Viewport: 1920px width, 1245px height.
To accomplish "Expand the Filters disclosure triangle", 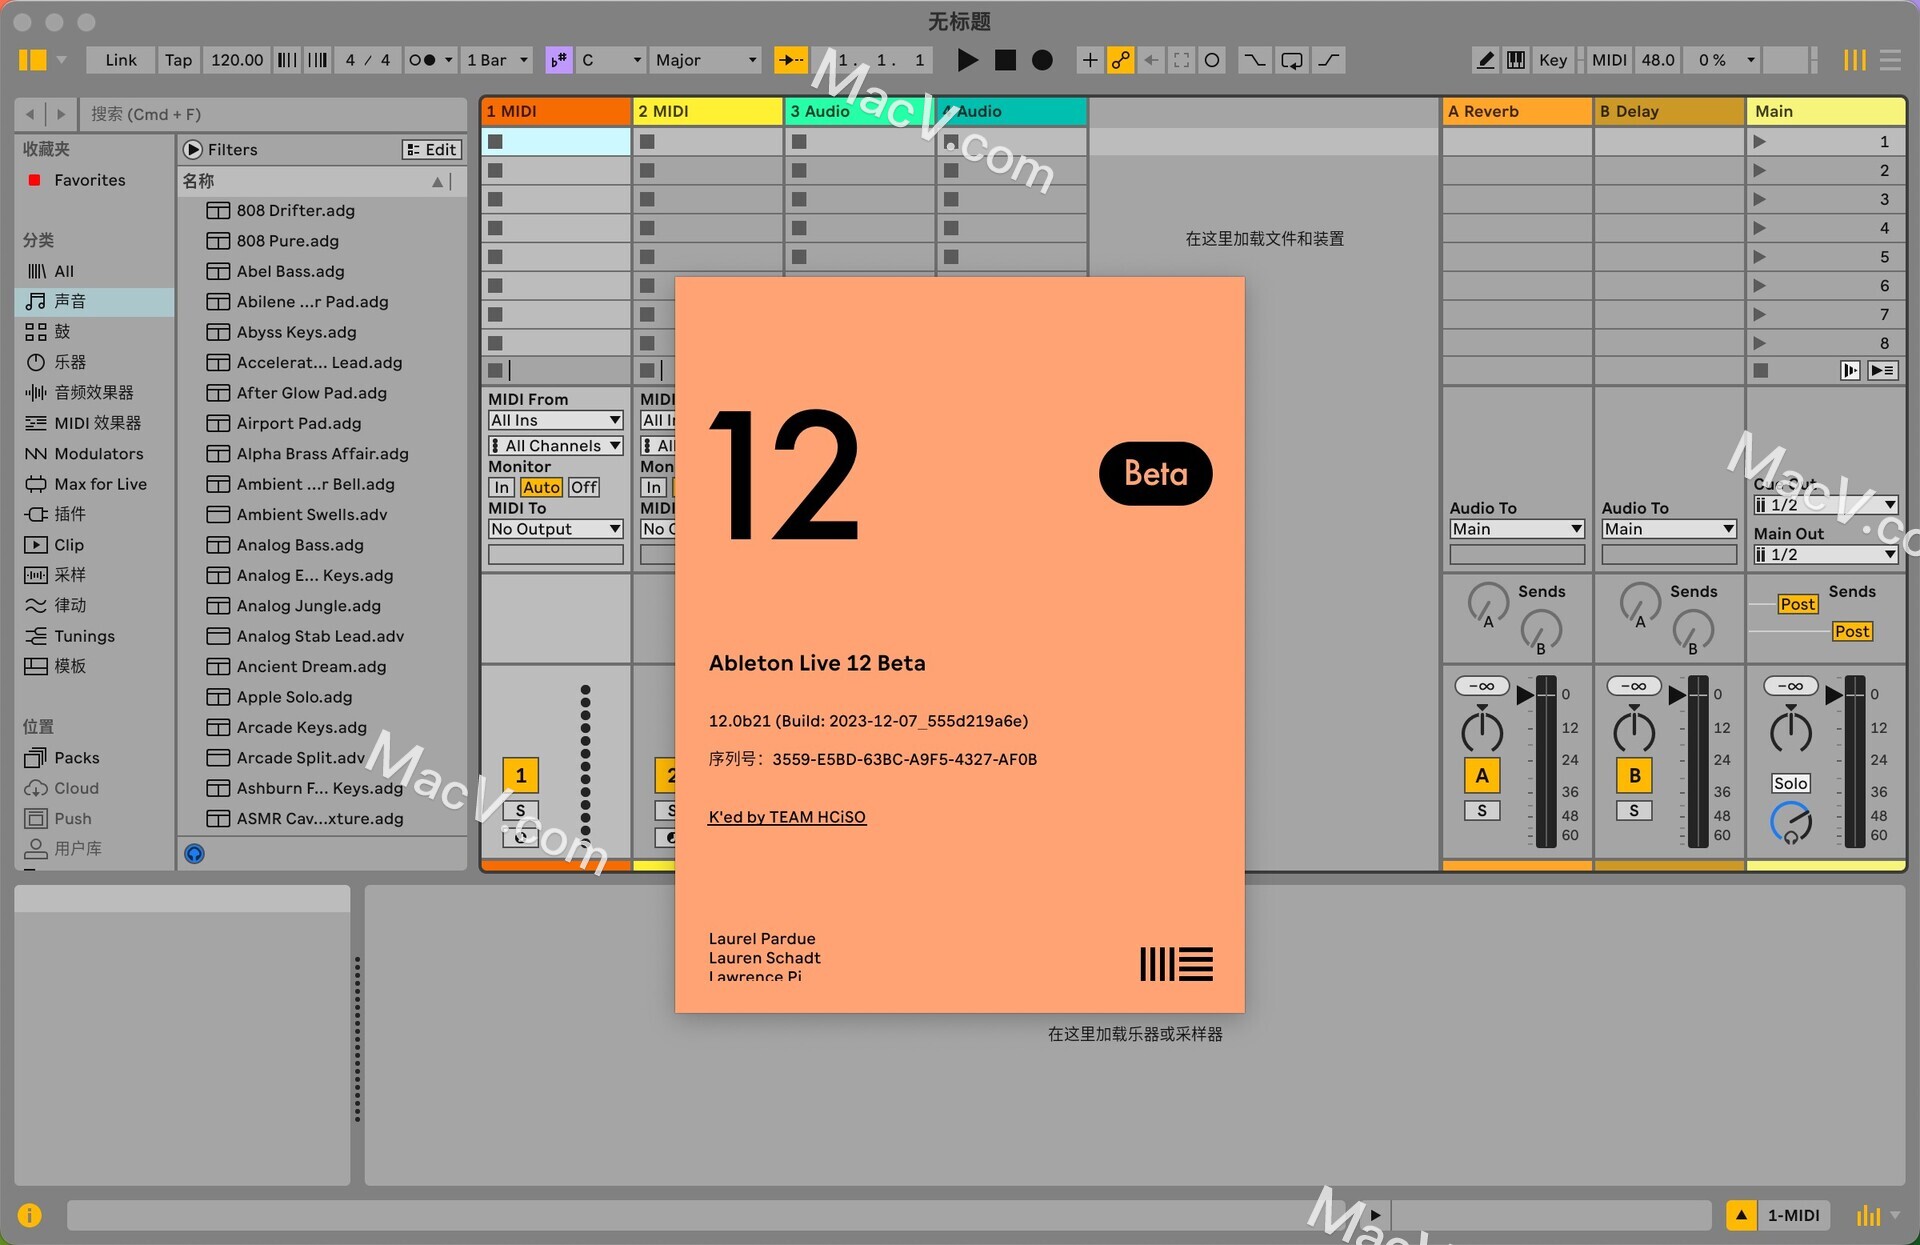I will pyautogui.click(x=193, y=149).
